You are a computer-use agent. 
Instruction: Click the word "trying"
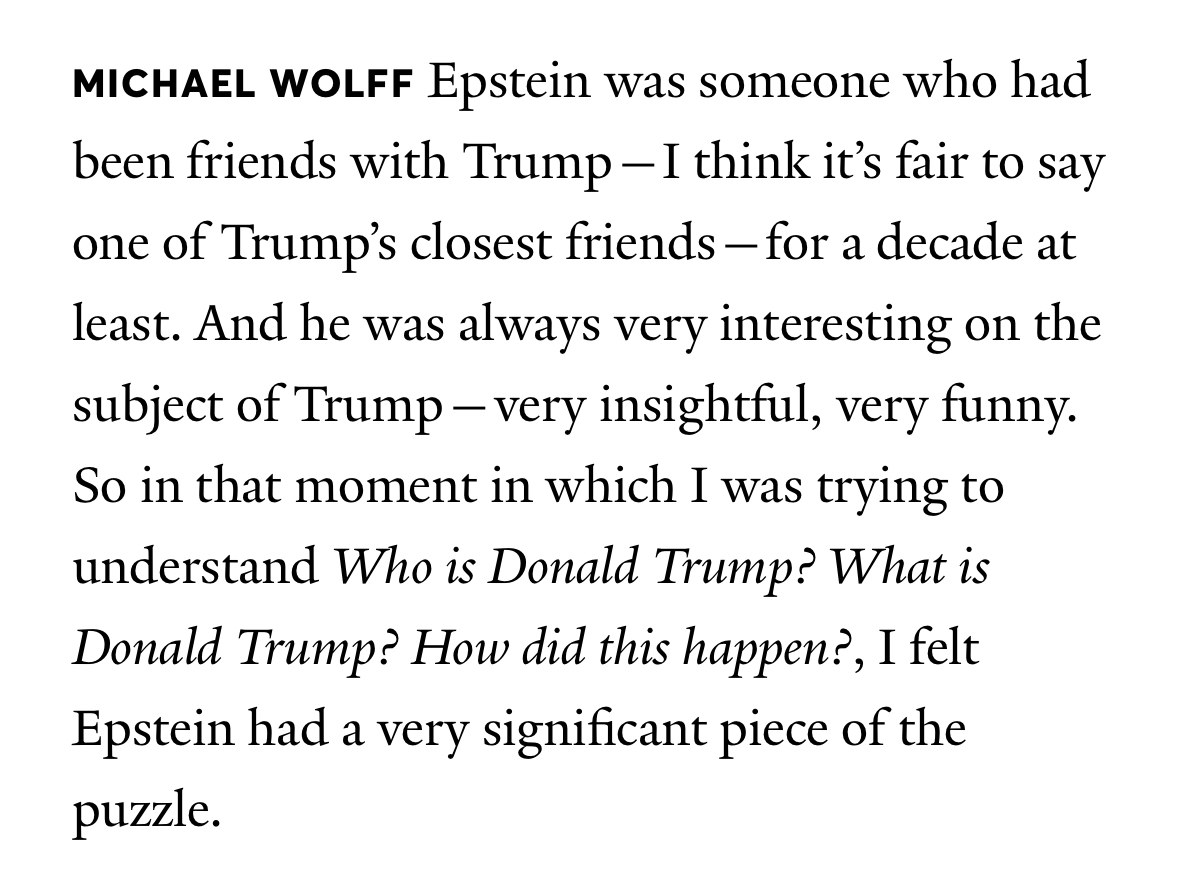(x=877, y=487)
